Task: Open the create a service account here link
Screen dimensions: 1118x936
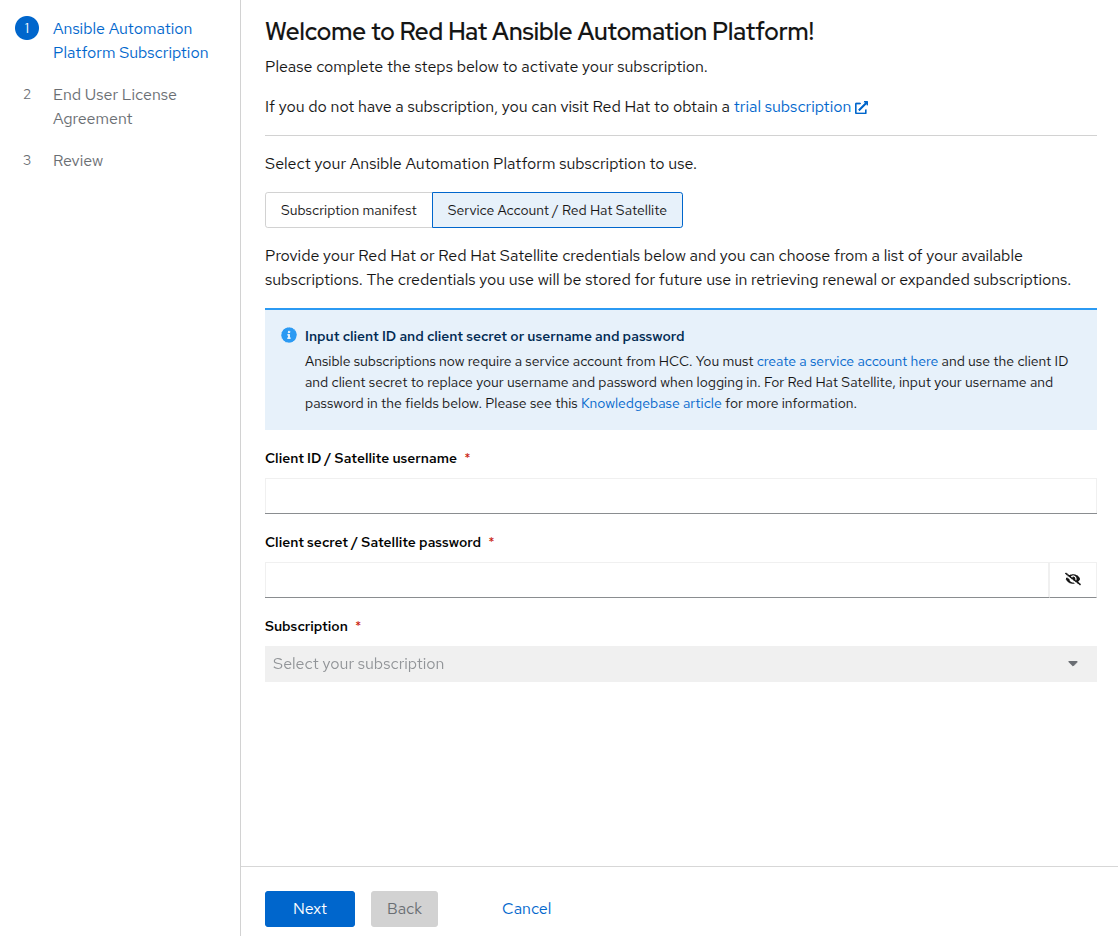Action: pyautogui.click(x=847, y=361)
